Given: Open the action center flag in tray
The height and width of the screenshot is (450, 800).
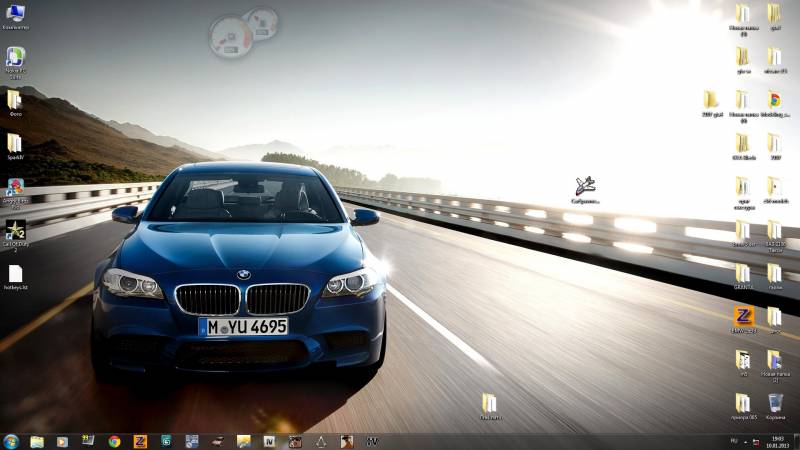Looking at the screenshot, I should click(x=756, y=442).
